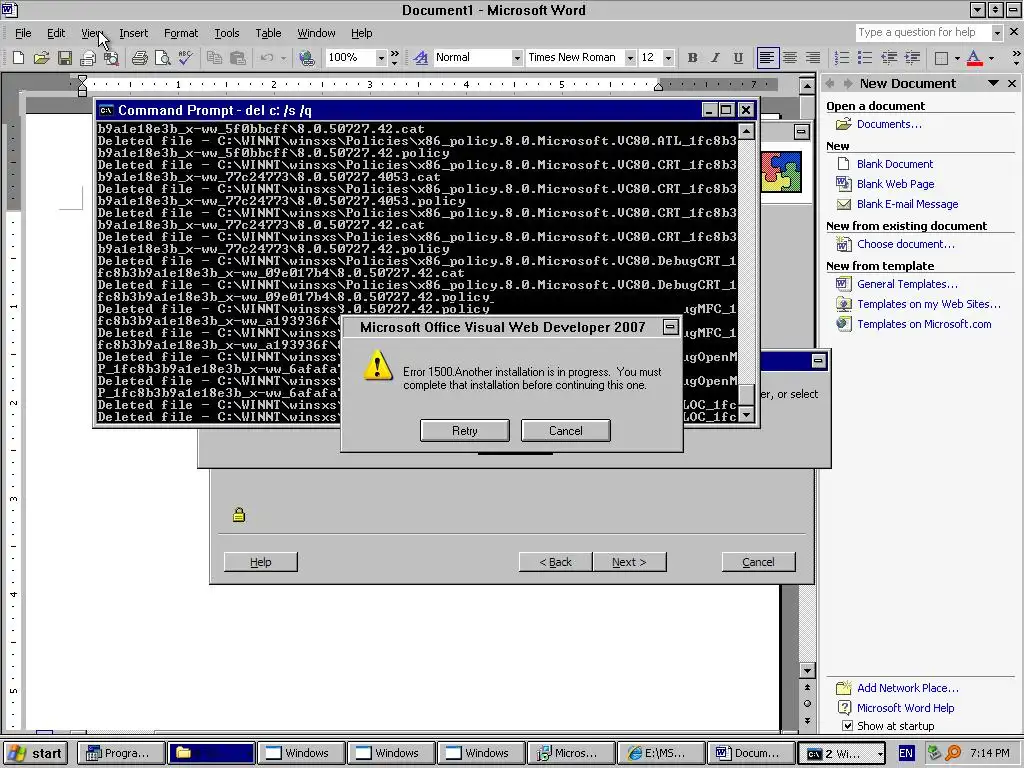Insert hyperlink using globe icon

pos(306,58)
